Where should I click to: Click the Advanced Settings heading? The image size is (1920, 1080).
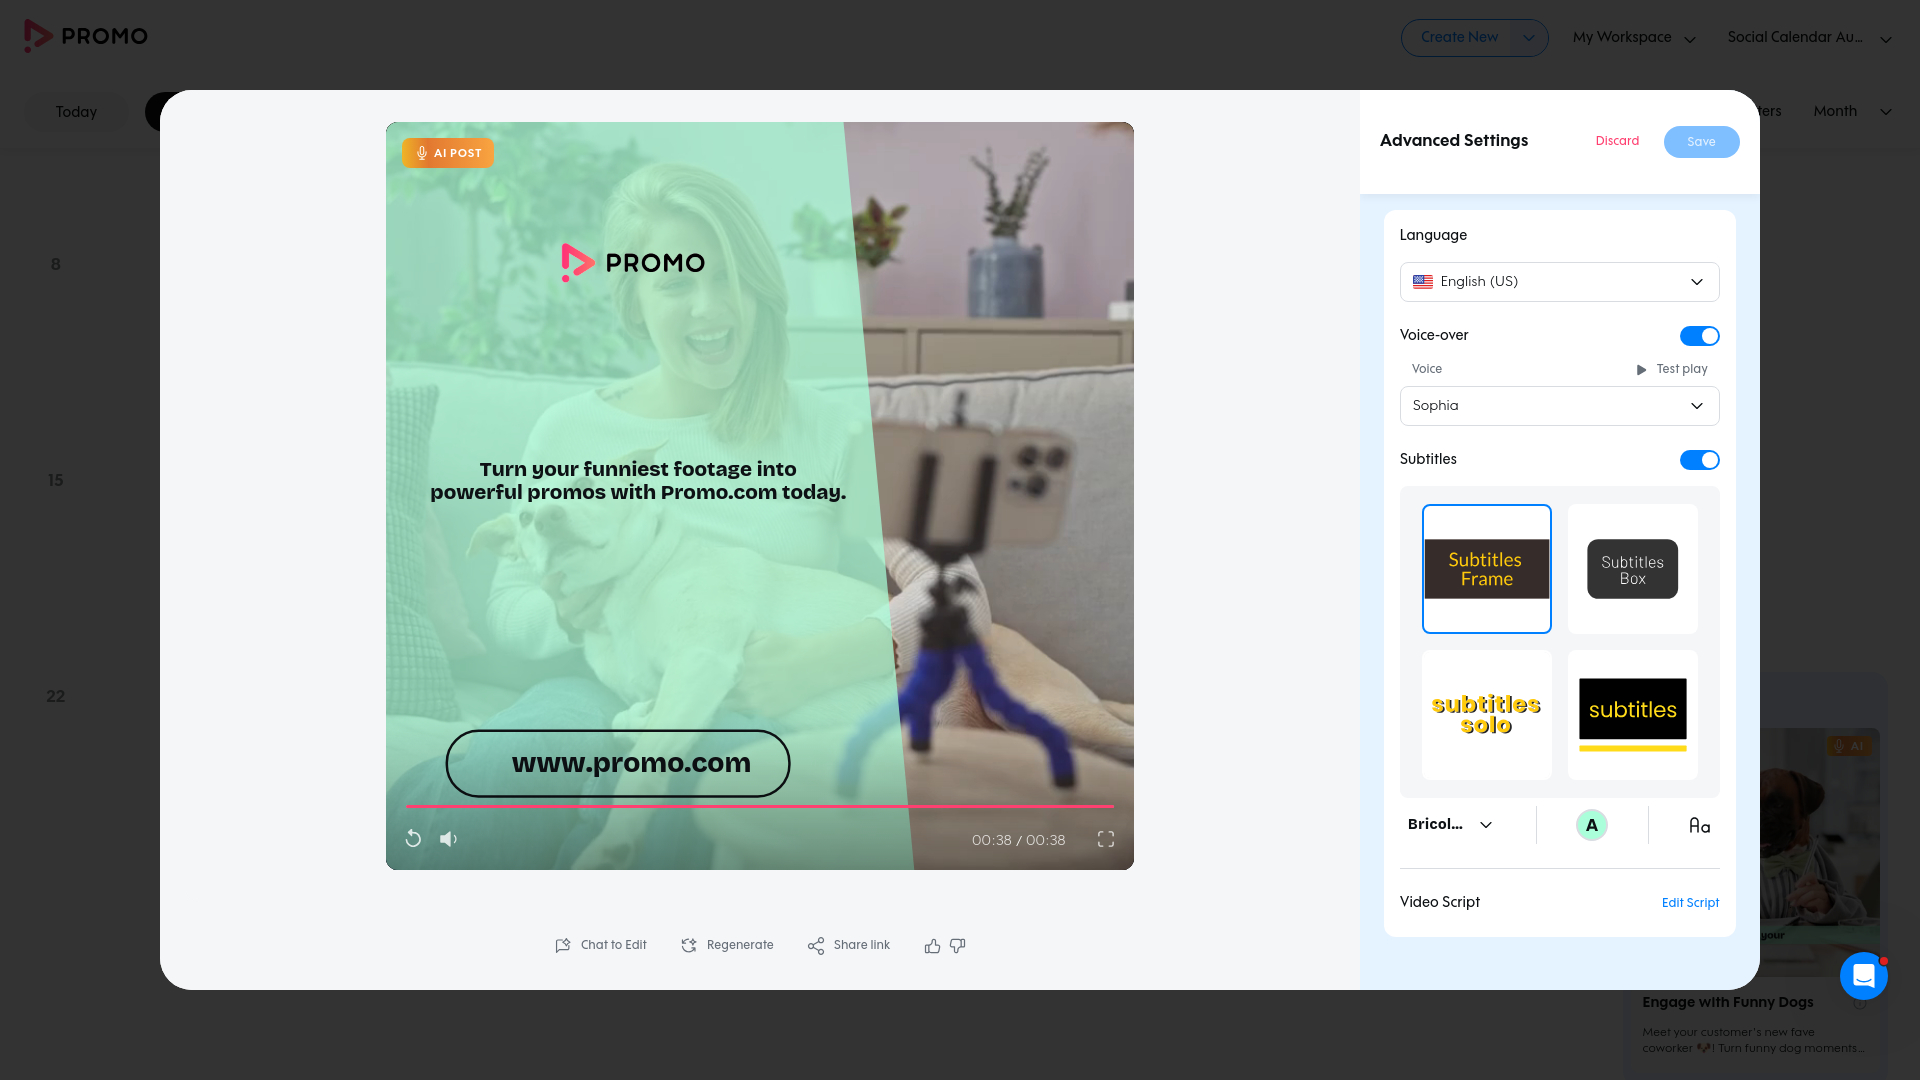pos(1454,141)
